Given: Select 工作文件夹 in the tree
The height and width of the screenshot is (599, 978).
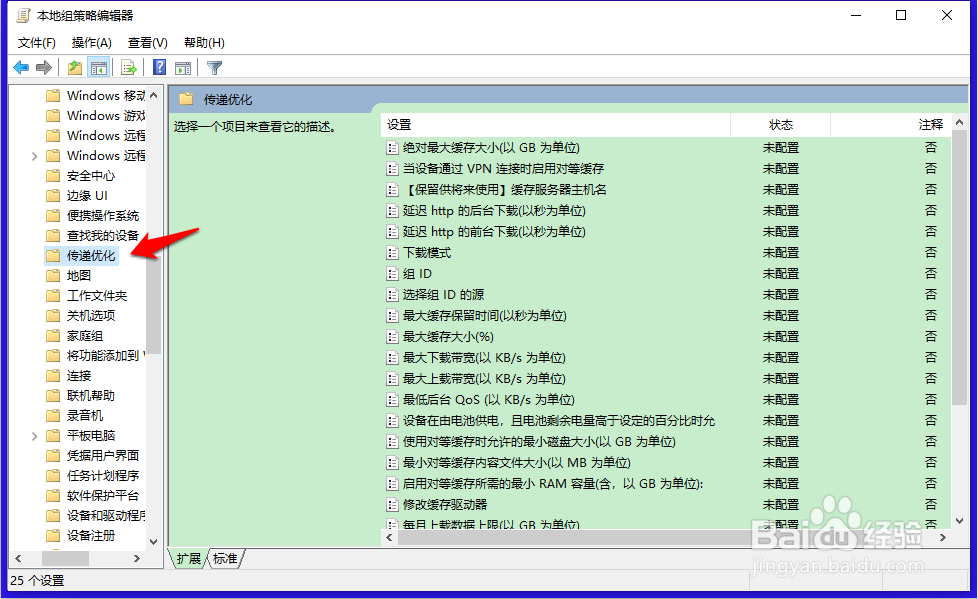Looking at the screenshot, I should point(97,295).
